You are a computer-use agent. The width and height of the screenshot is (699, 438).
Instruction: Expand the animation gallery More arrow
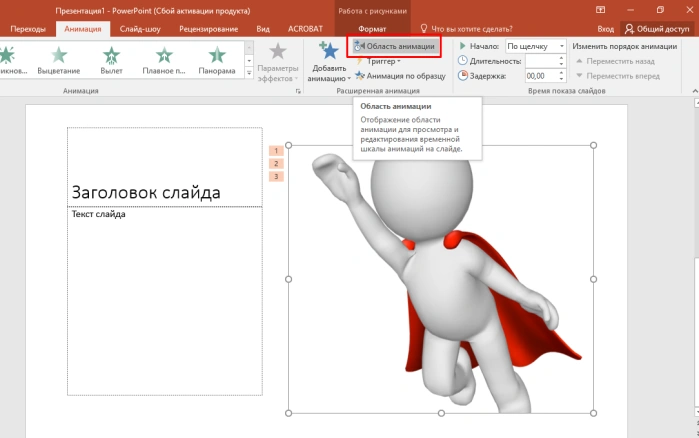click(249, 73)
